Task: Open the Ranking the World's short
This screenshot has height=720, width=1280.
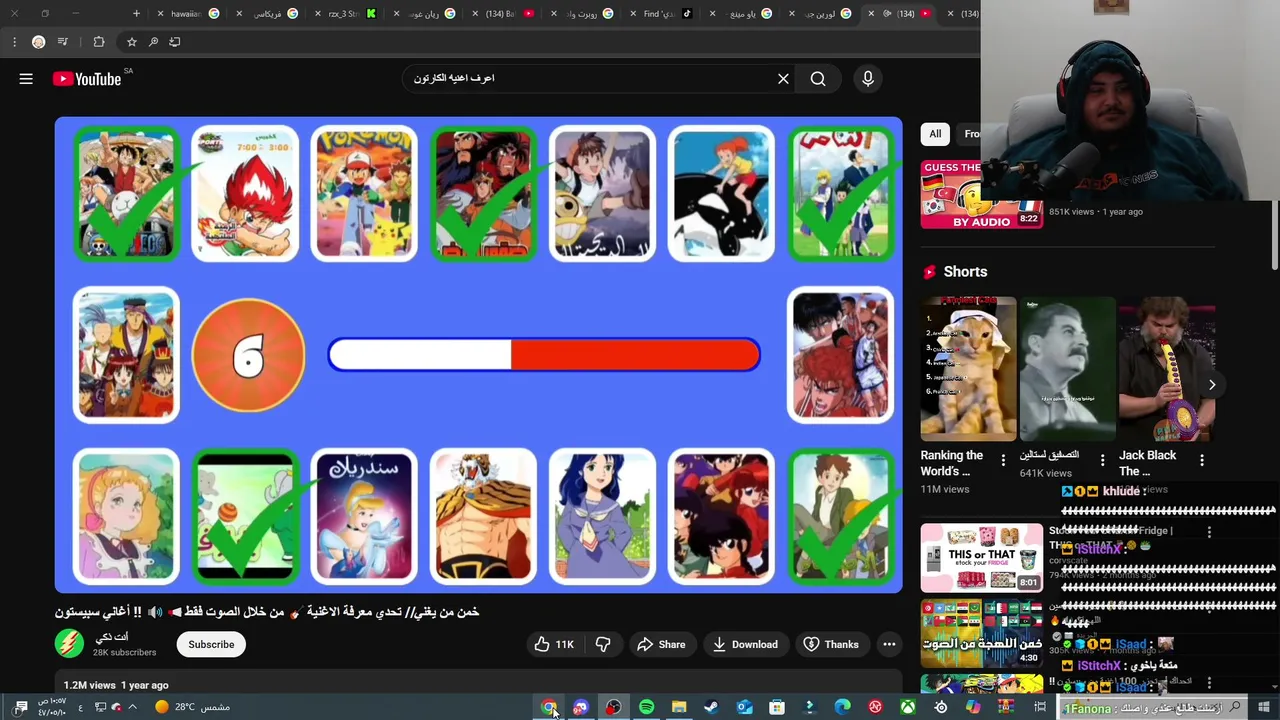Action: tap(968, 368)
